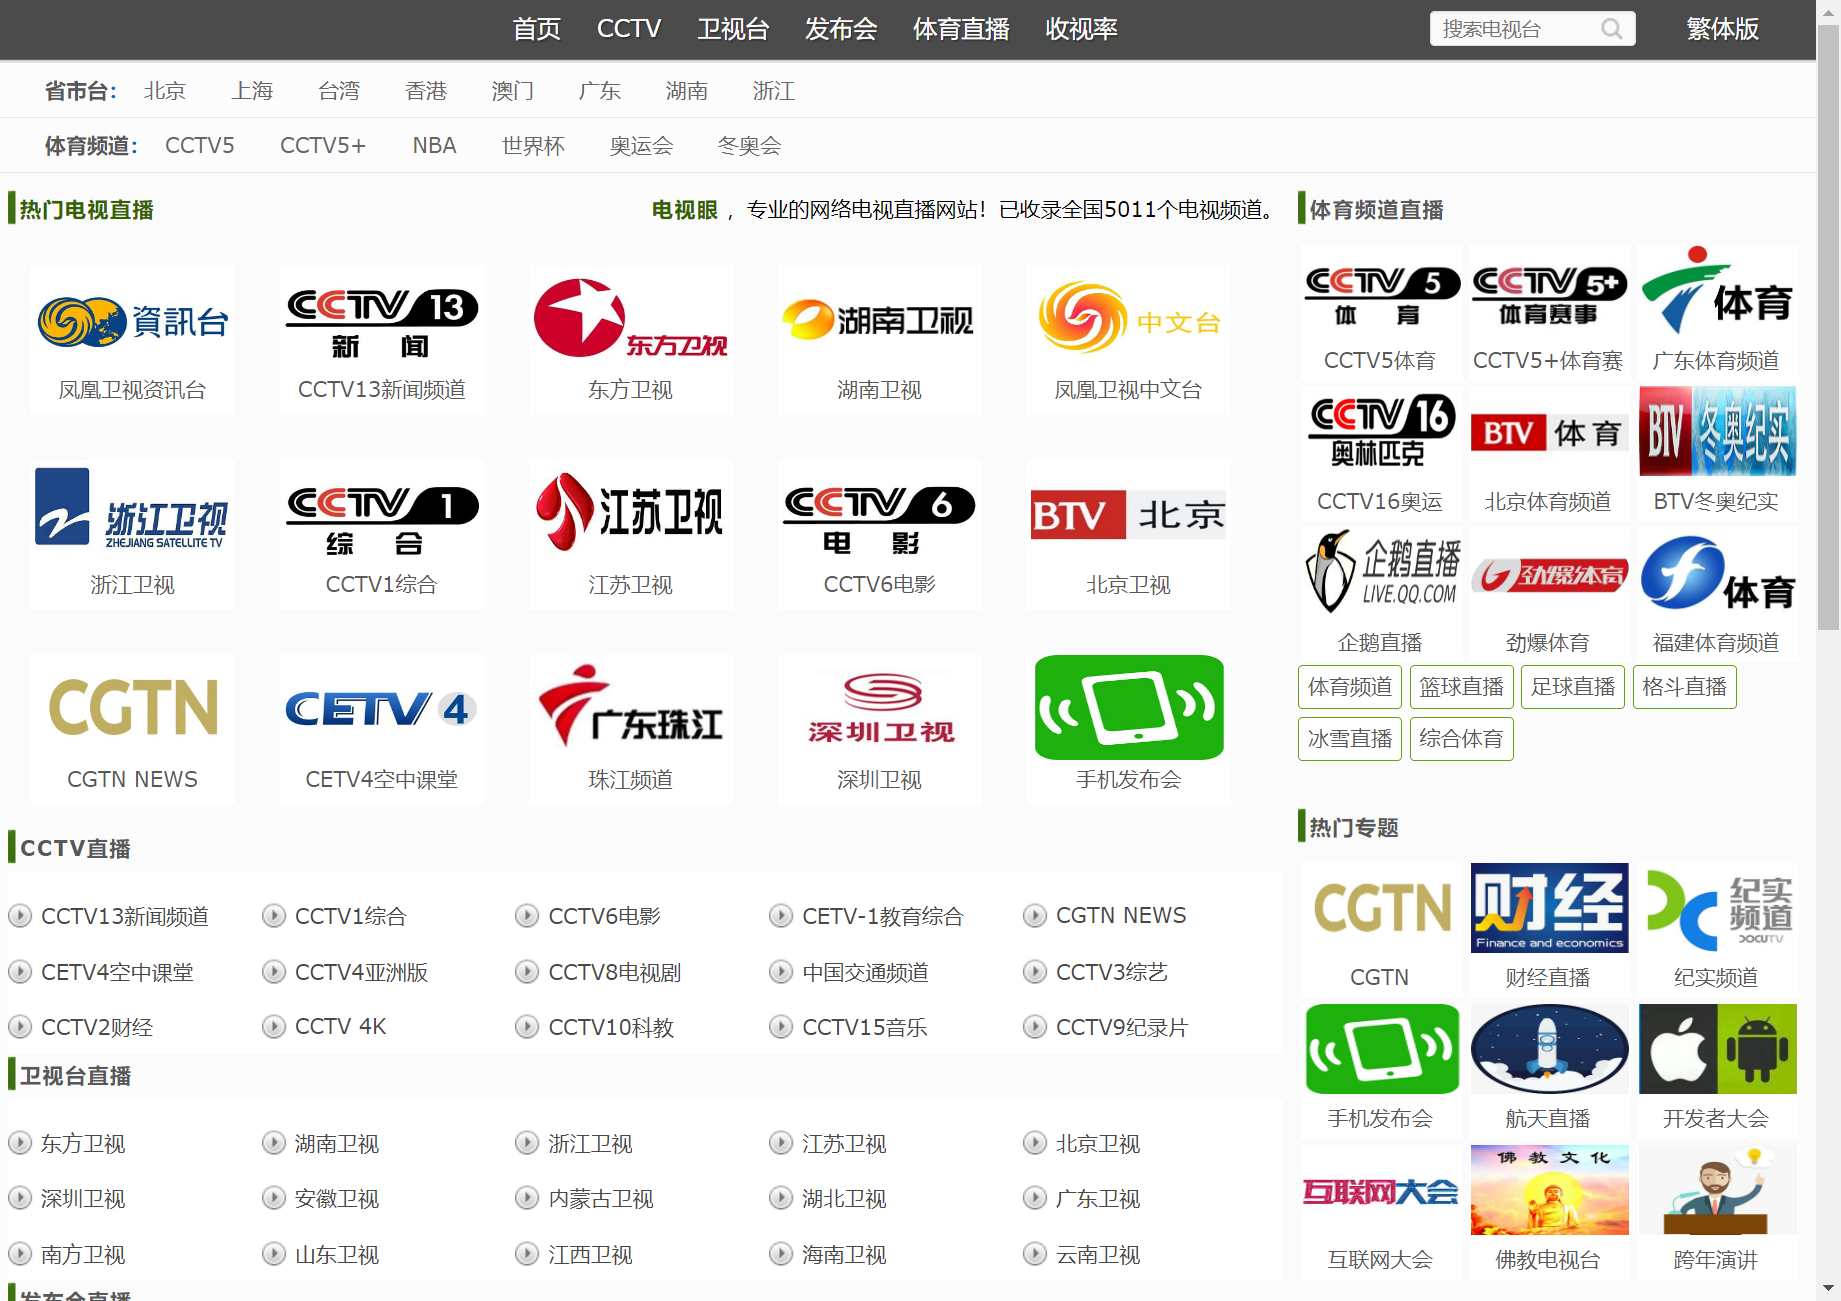
Task: Open the 广东珠江 channel logo
Action: point(631,707)
